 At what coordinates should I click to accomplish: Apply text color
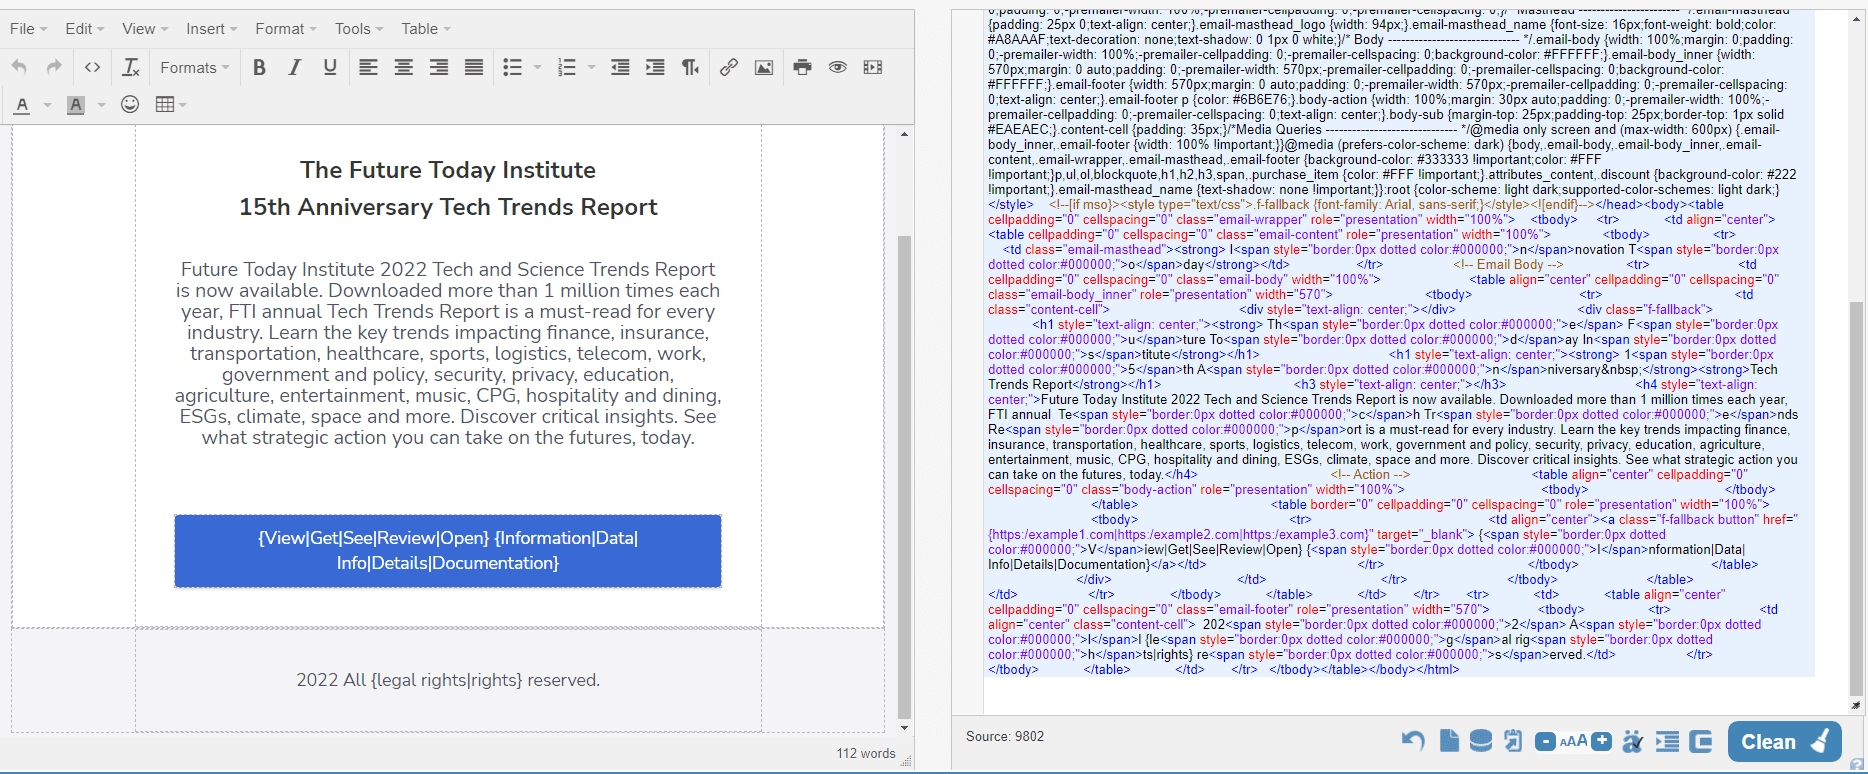pos(22,105)
